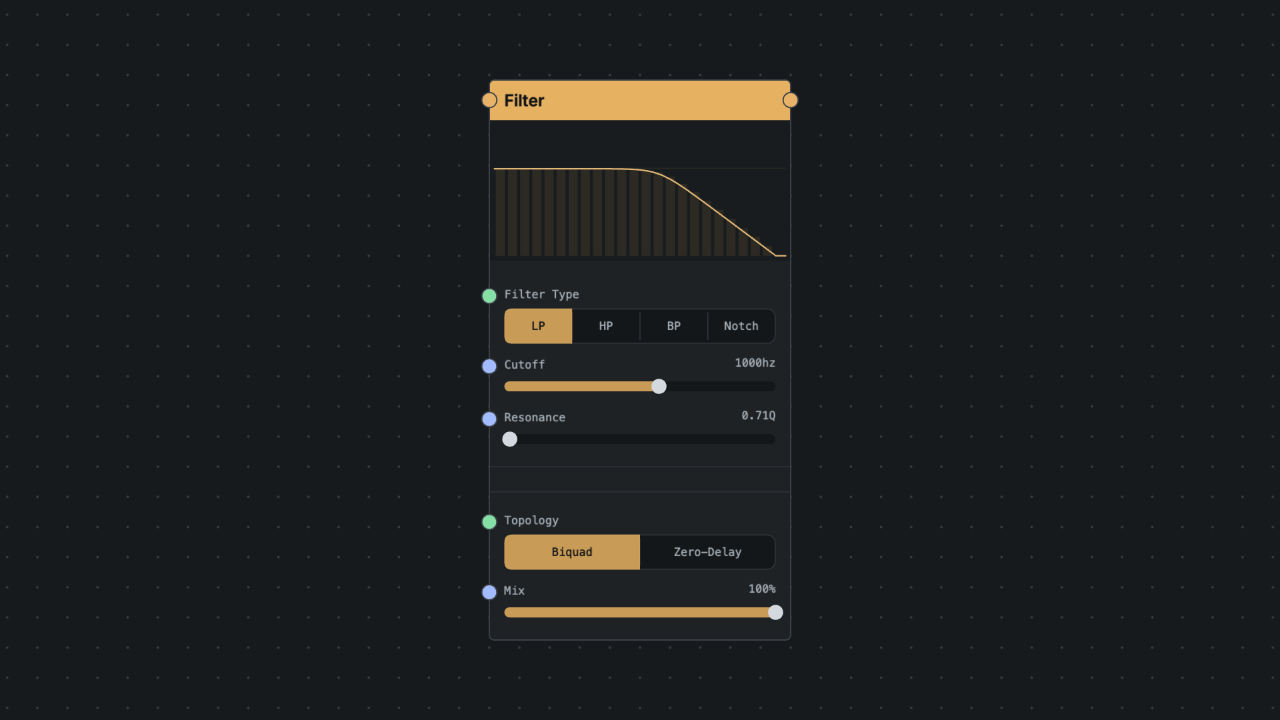Click the Filter node's input port
1280x720 pixels.
pos(489,100)
